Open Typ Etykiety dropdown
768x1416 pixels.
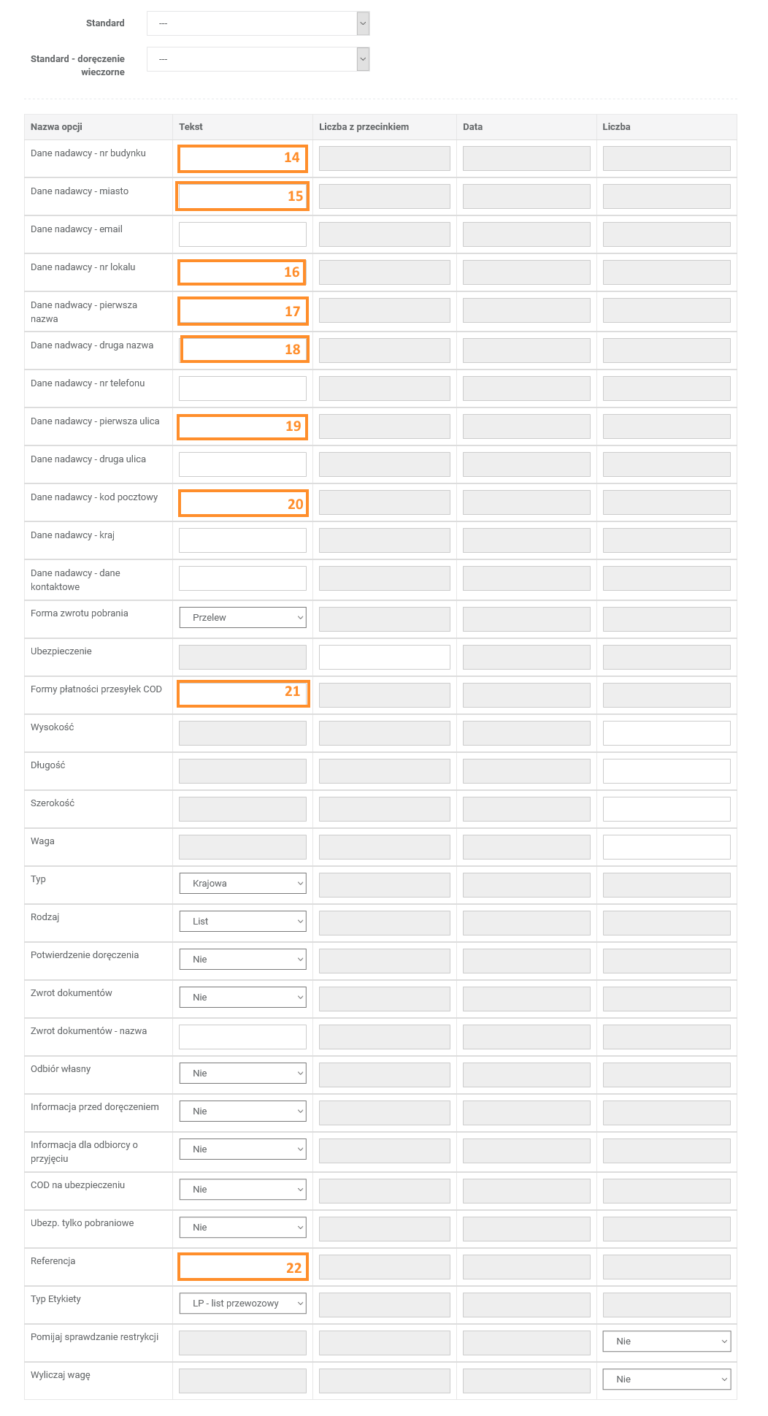(243, 1304)
